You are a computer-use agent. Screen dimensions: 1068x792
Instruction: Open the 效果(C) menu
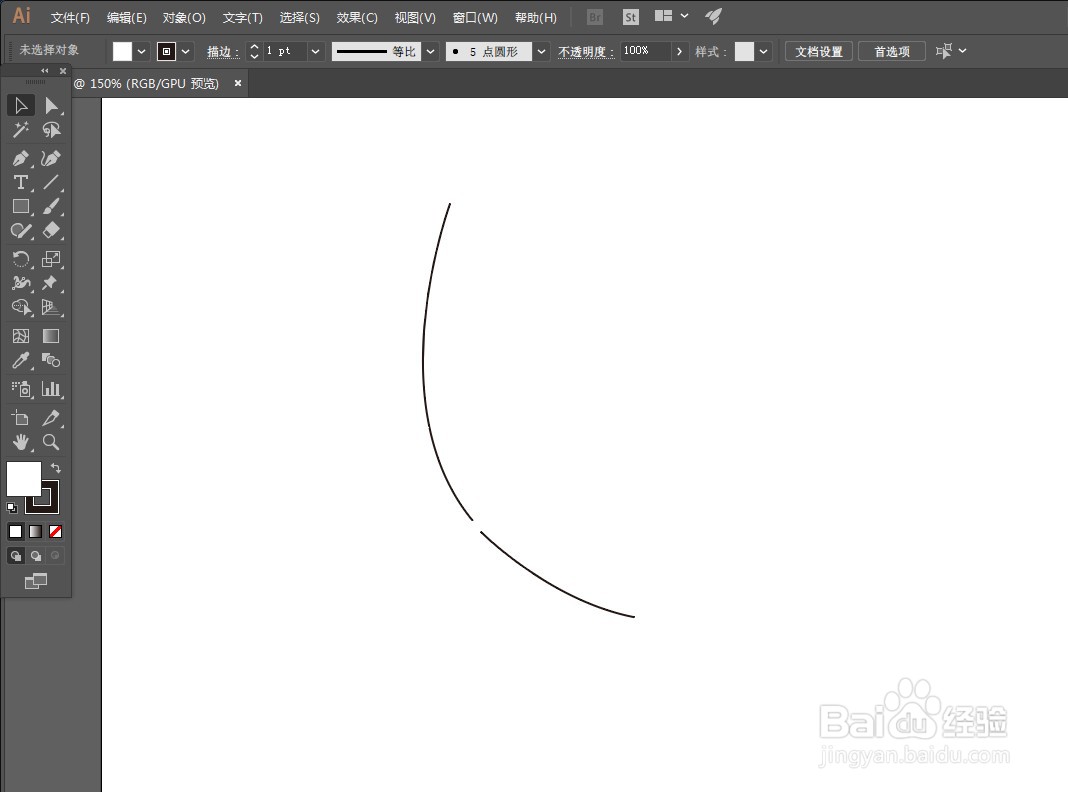357,18
